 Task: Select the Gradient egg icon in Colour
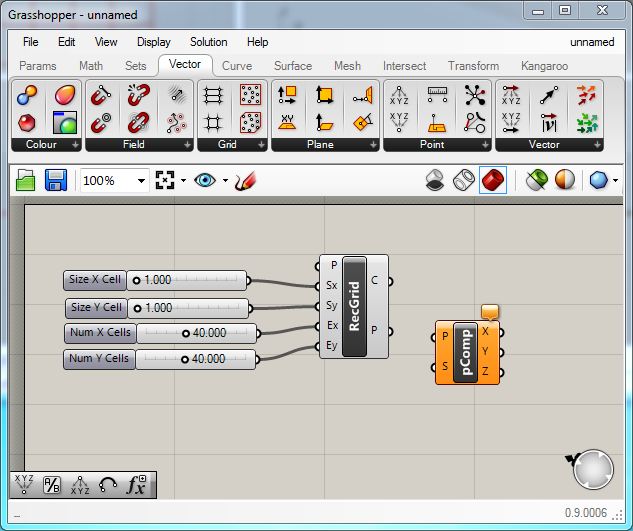[65, 95]
